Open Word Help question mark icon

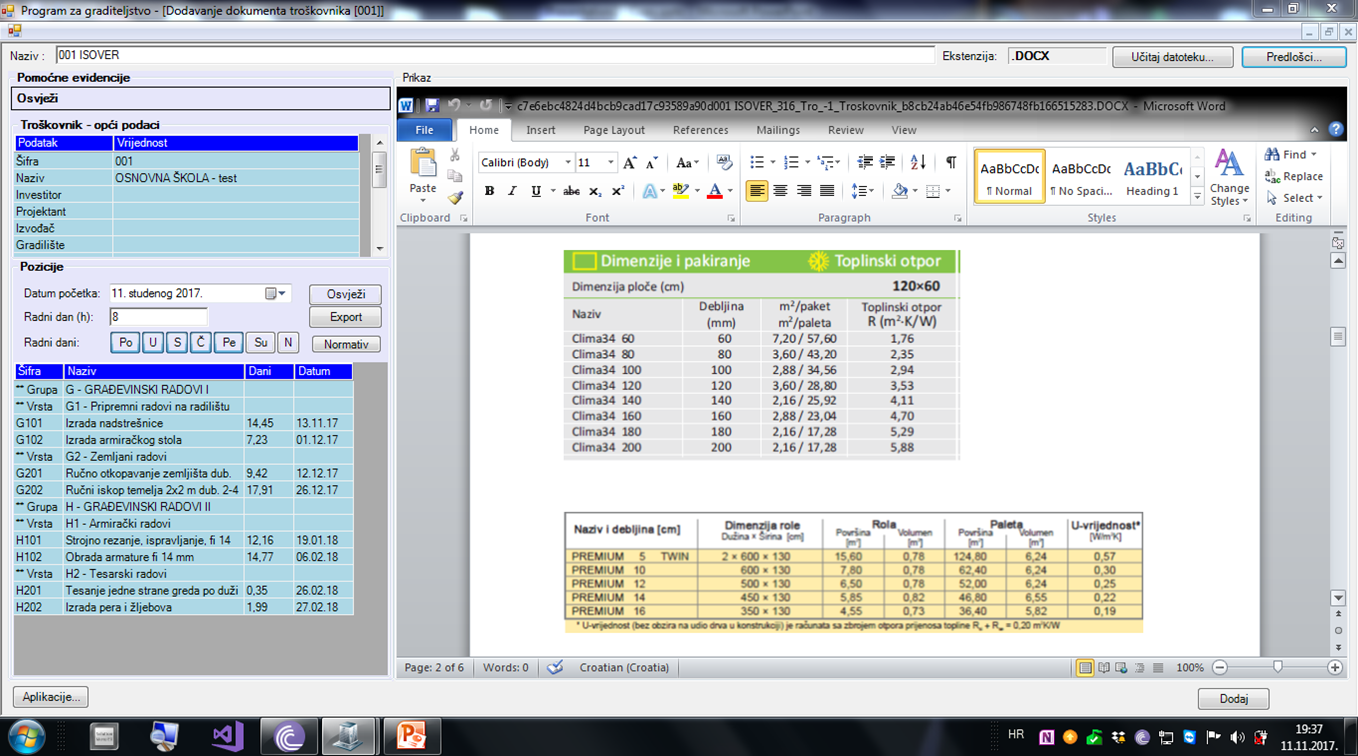1336,130
